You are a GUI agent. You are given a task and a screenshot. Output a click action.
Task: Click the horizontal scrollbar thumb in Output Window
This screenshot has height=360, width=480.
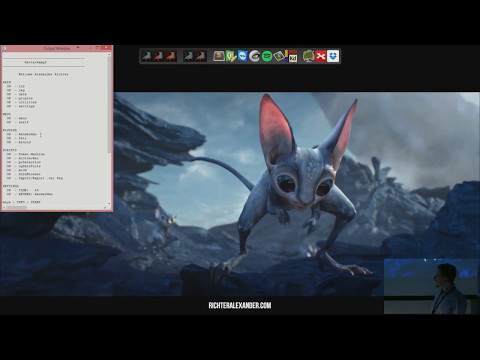pos(16,207)
